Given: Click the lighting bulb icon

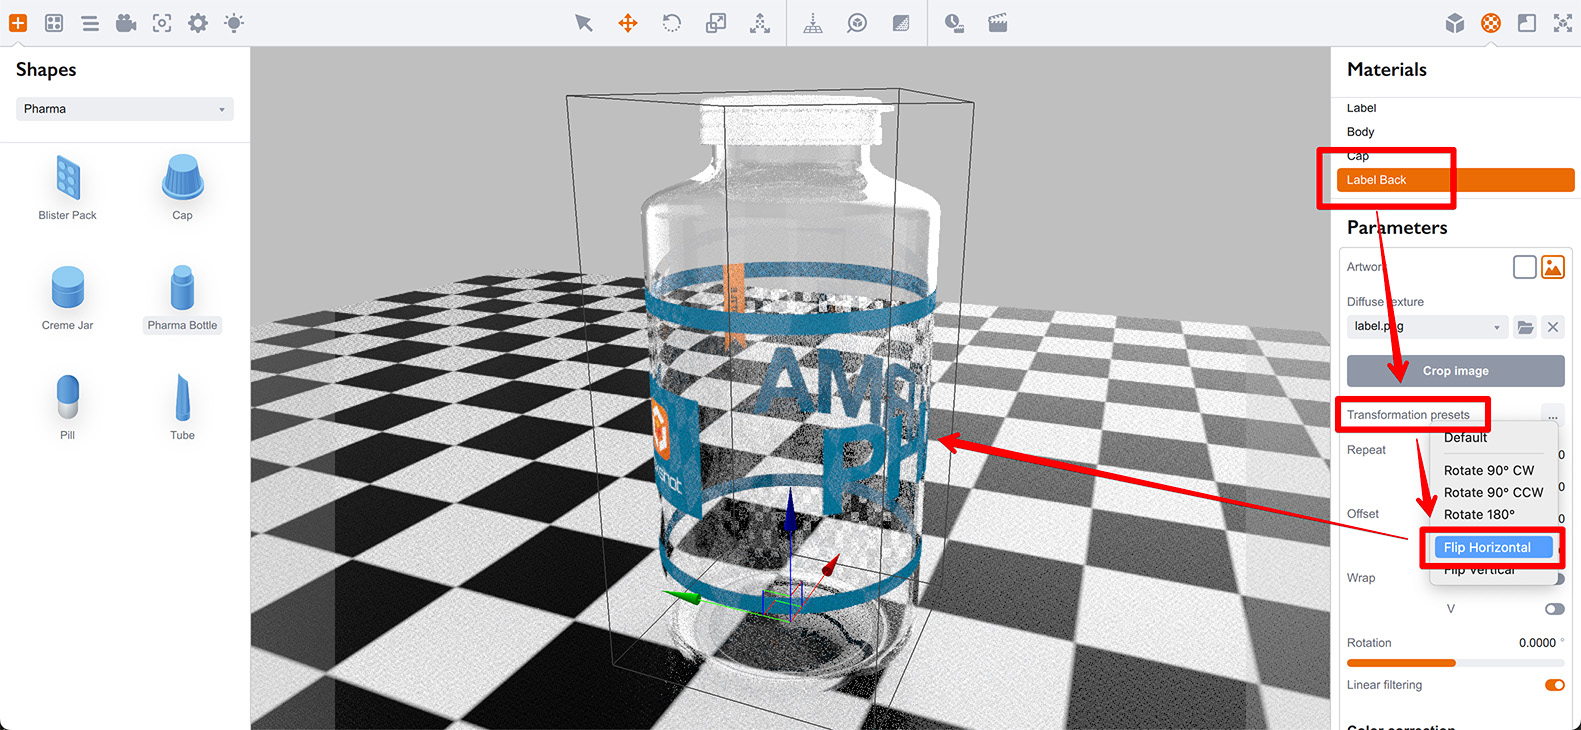Looking at the screenshot, I should [234, 23].
